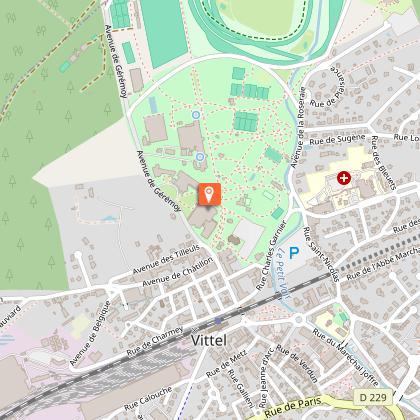
Task: Click the lower blue circle marker in park
Action: click(200, 156)
